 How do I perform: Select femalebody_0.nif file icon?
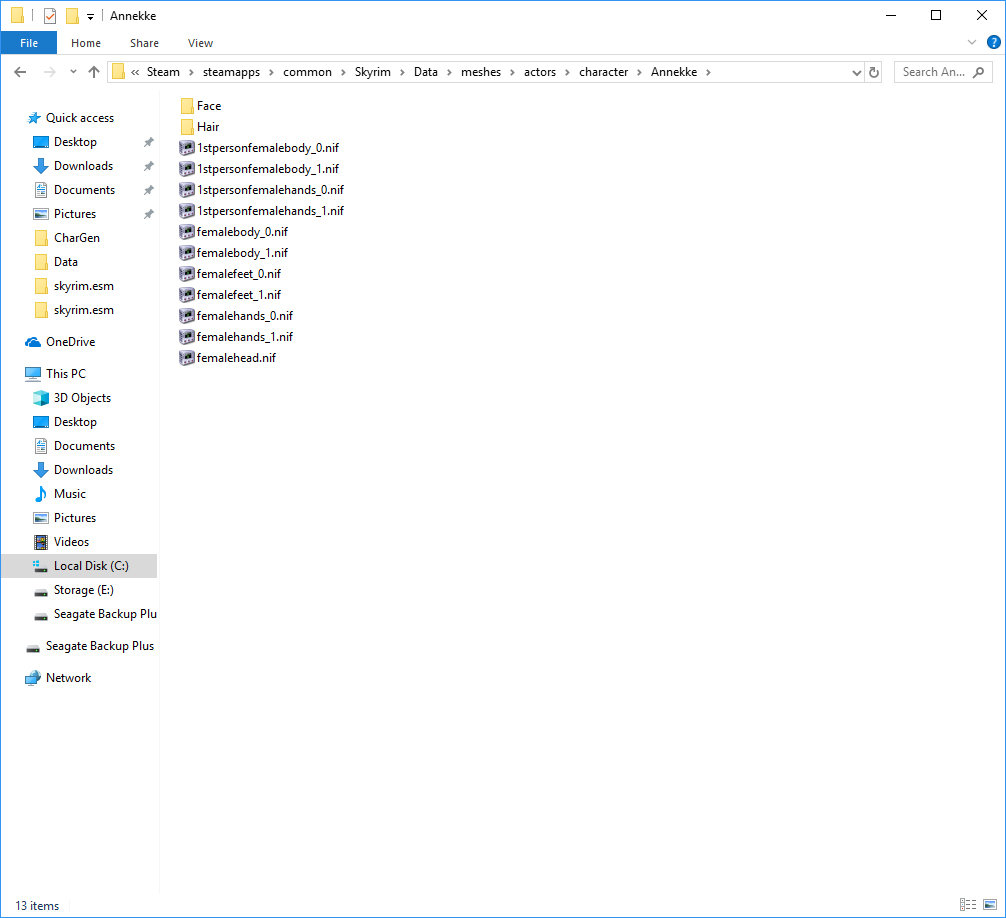(x=187, y=232)
